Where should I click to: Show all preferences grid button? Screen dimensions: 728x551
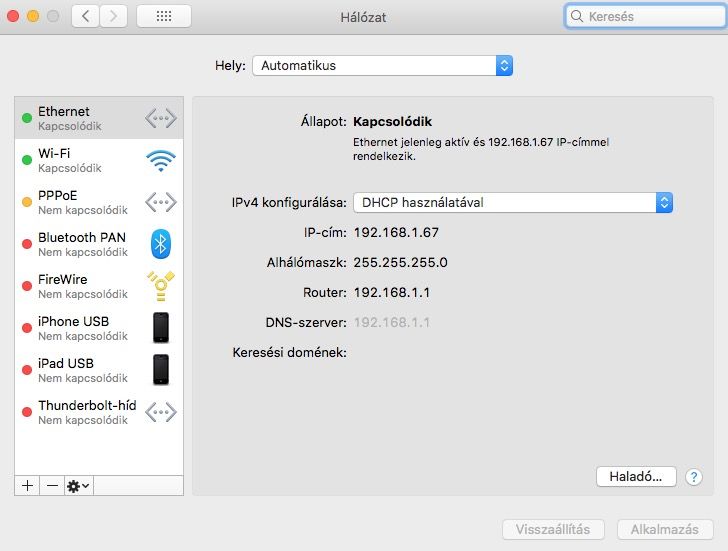(x=163, y=16)
